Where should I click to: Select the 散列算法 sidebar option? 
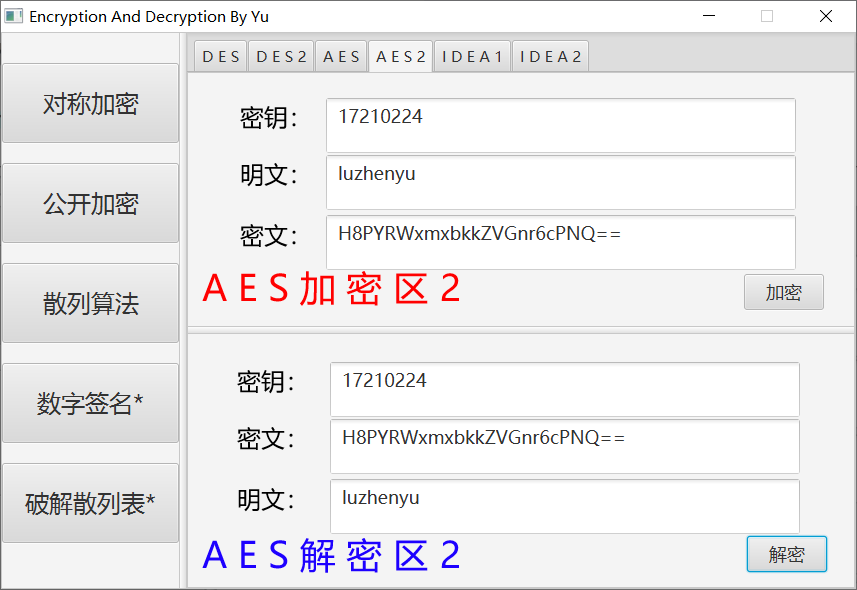tap(90, 302)
